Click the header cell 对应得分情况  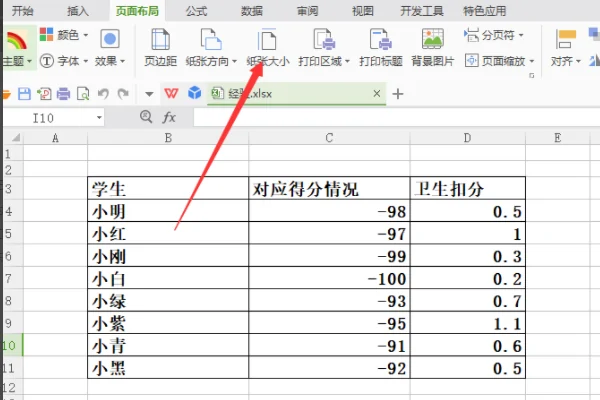point(329,188)
